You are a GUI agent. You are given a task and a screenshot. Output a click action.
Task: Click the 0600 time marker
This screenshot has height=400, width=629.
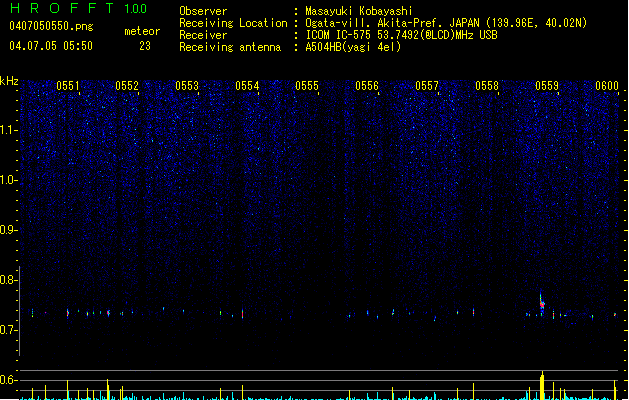[607, 86]
